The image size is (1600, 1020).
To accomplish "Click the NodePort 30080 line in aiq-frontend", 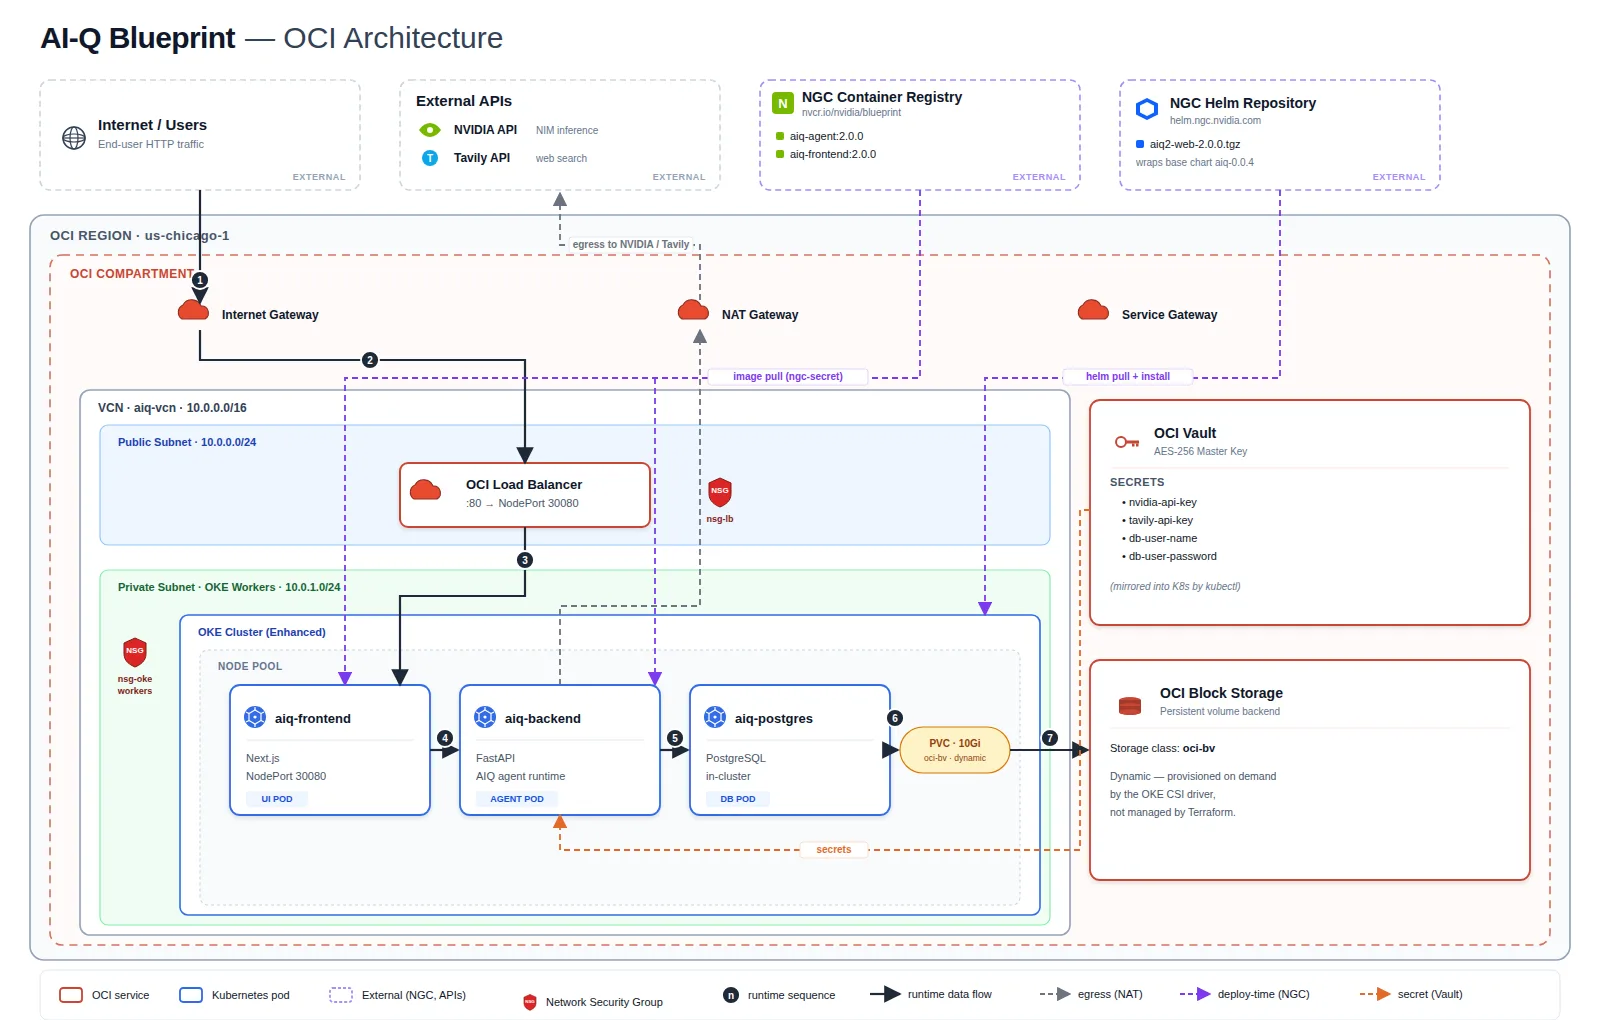I will tap(286, 776).
